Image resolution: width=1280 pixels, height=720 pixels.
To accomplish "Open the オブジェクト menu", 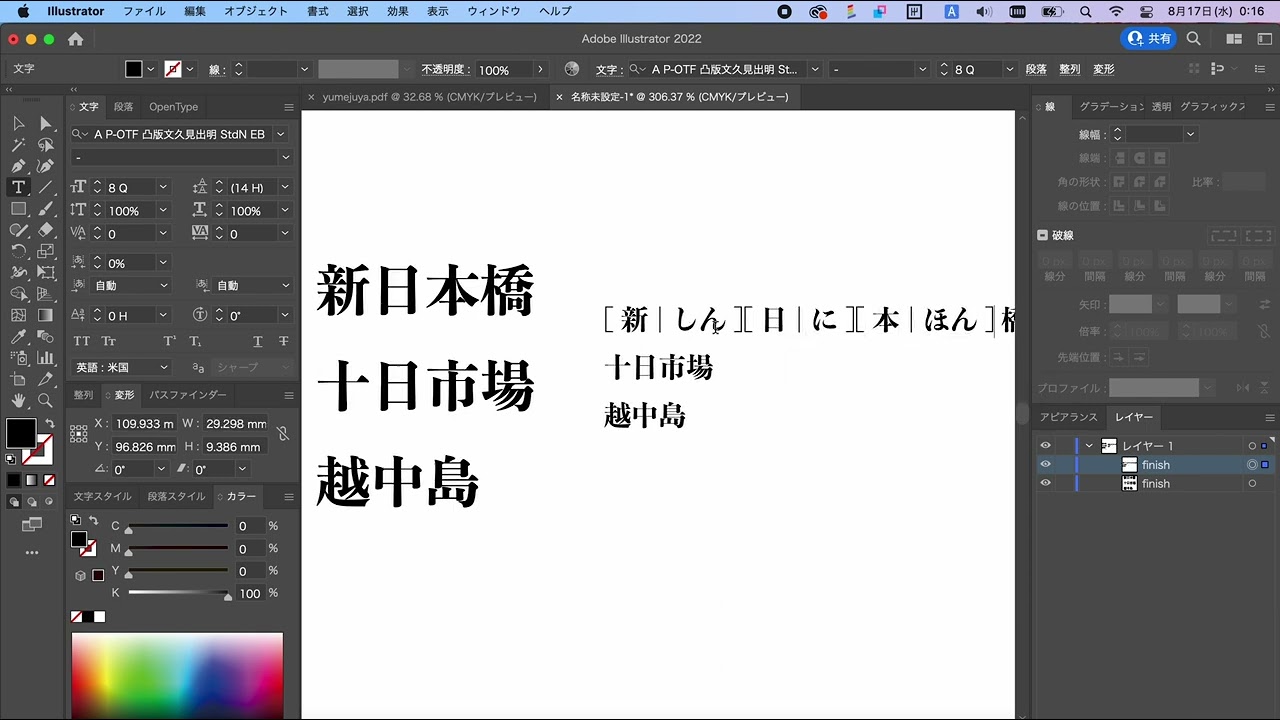I will (256, 11).
